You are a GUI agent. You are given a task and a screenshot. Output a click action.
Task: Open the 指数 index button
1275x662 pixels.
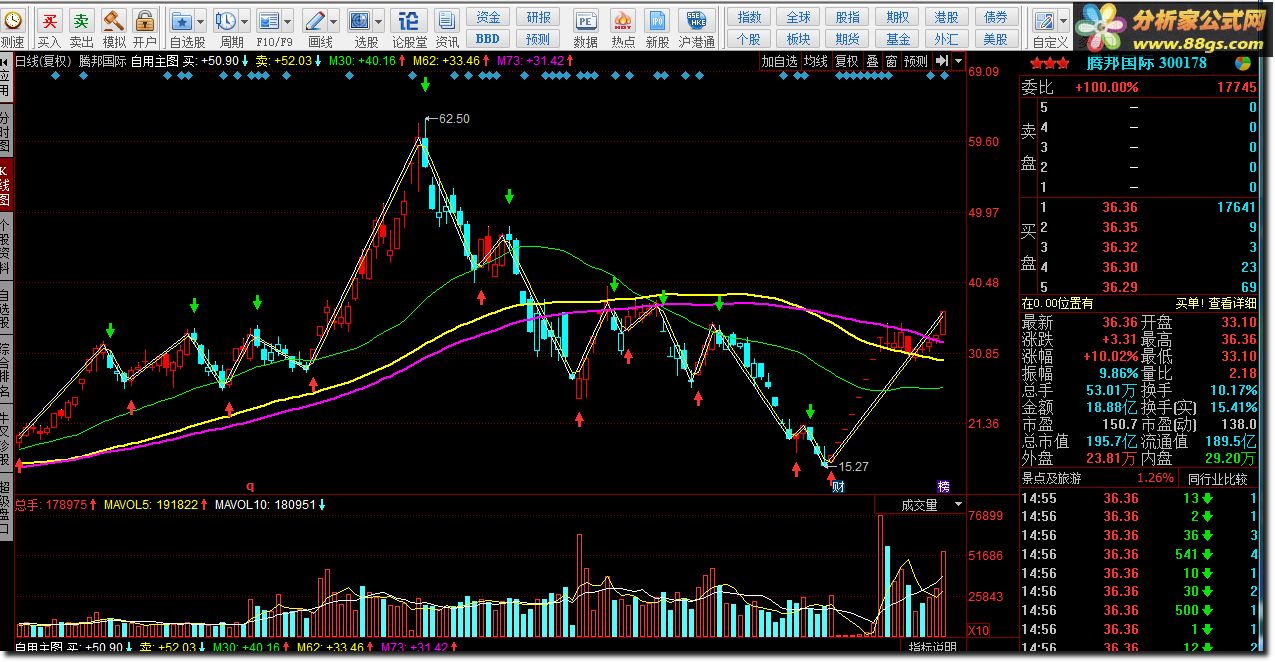click(748, 17)
